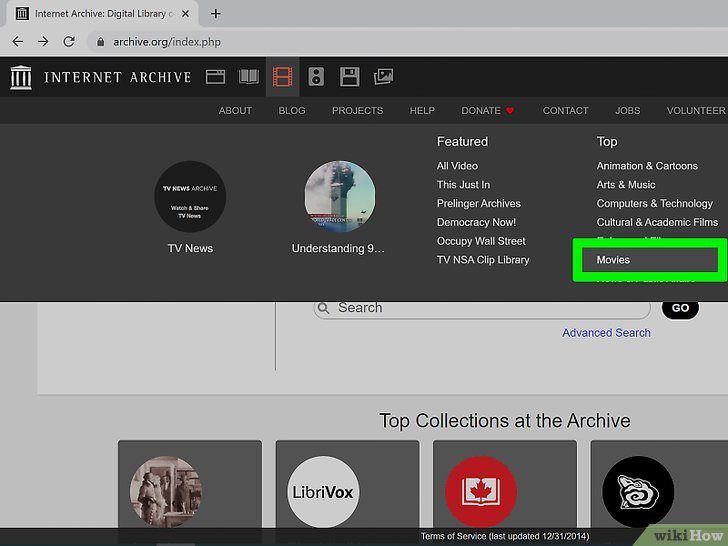Open the CONTACT menu item
728x546 pixels.
[x=566, y=111]
